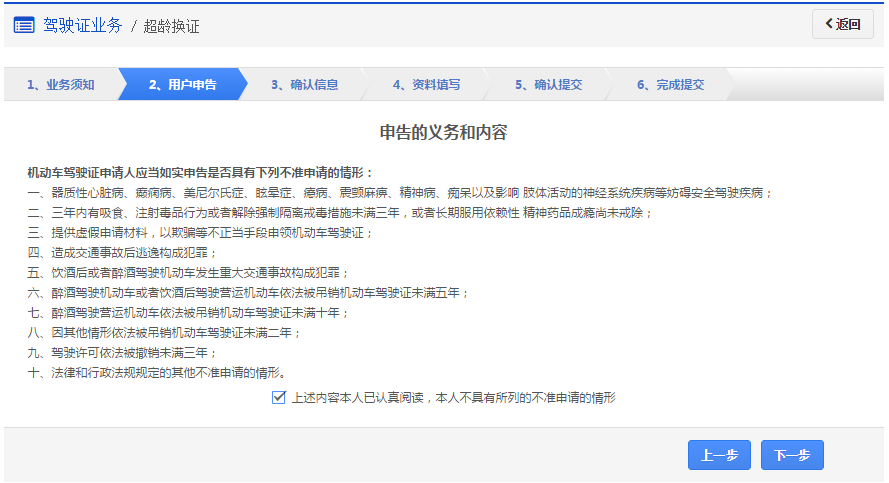
Task: Click clause 九 about 驾驶许可依法被撤销
Action: (122, 353)
